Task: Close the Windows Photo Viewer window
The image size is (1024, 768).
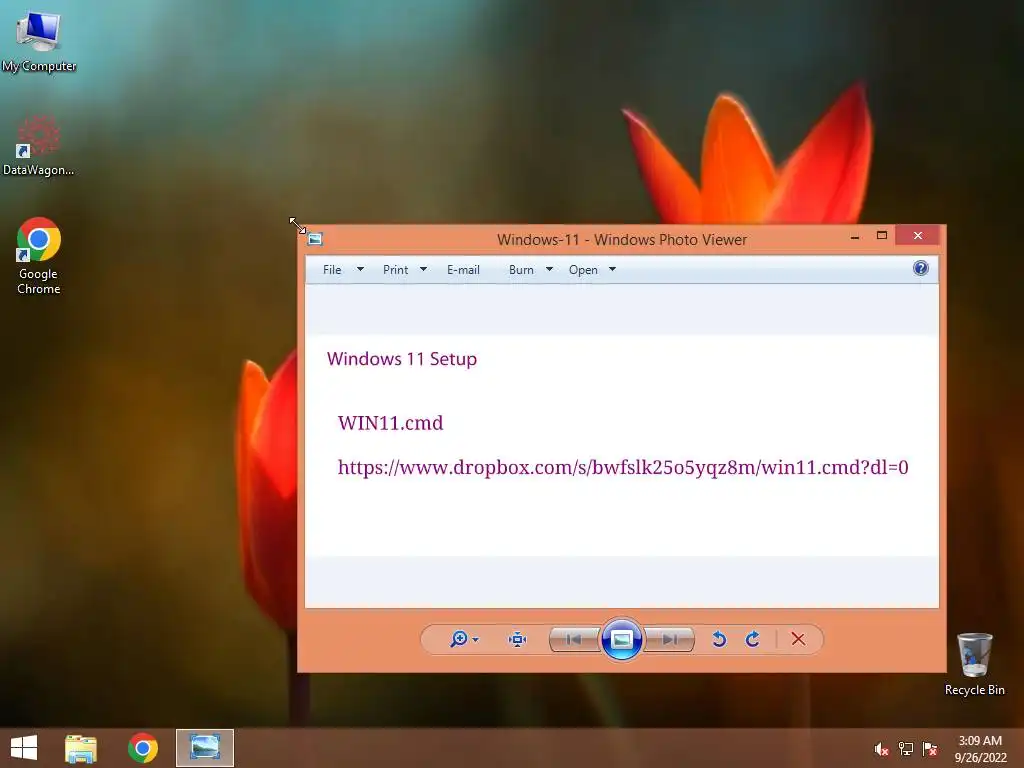Action: pyautogui.click(x=918, y=236)
